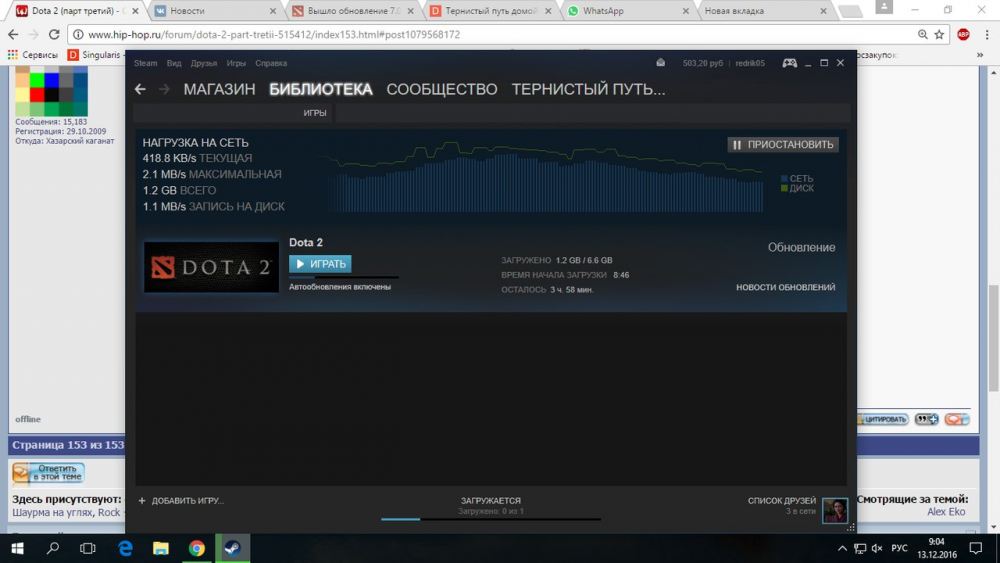The height and width of the screenshot is (563, 1000).
Task: Open БИБЛИОТЕКА section in Steam
Action: tap(321, 89)
